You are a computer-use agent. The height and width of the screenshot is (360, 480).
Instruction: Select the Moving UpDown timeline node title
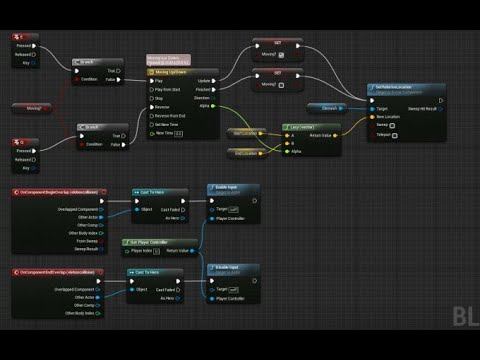(183, 72)
